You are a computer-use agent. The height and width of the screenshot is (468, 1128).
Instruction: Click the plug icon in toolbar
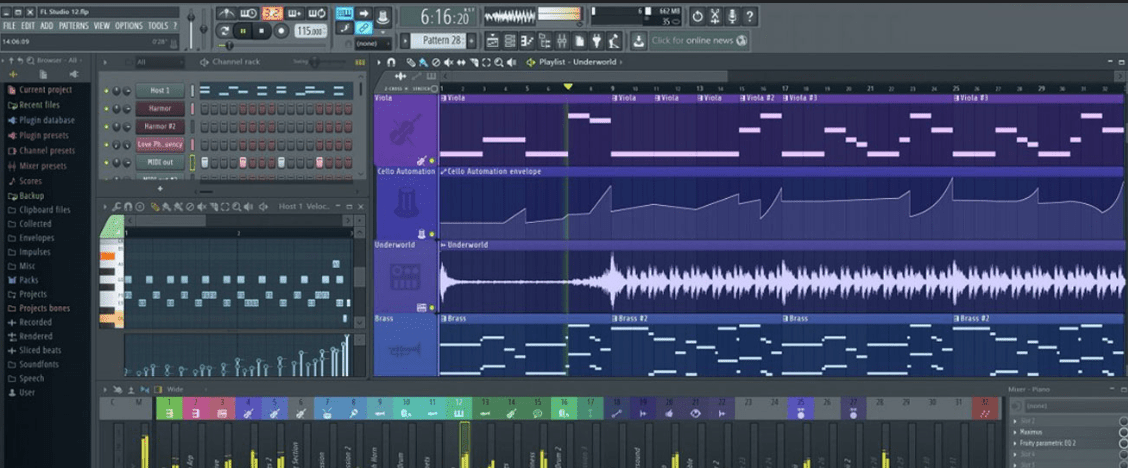coord(594,41)
